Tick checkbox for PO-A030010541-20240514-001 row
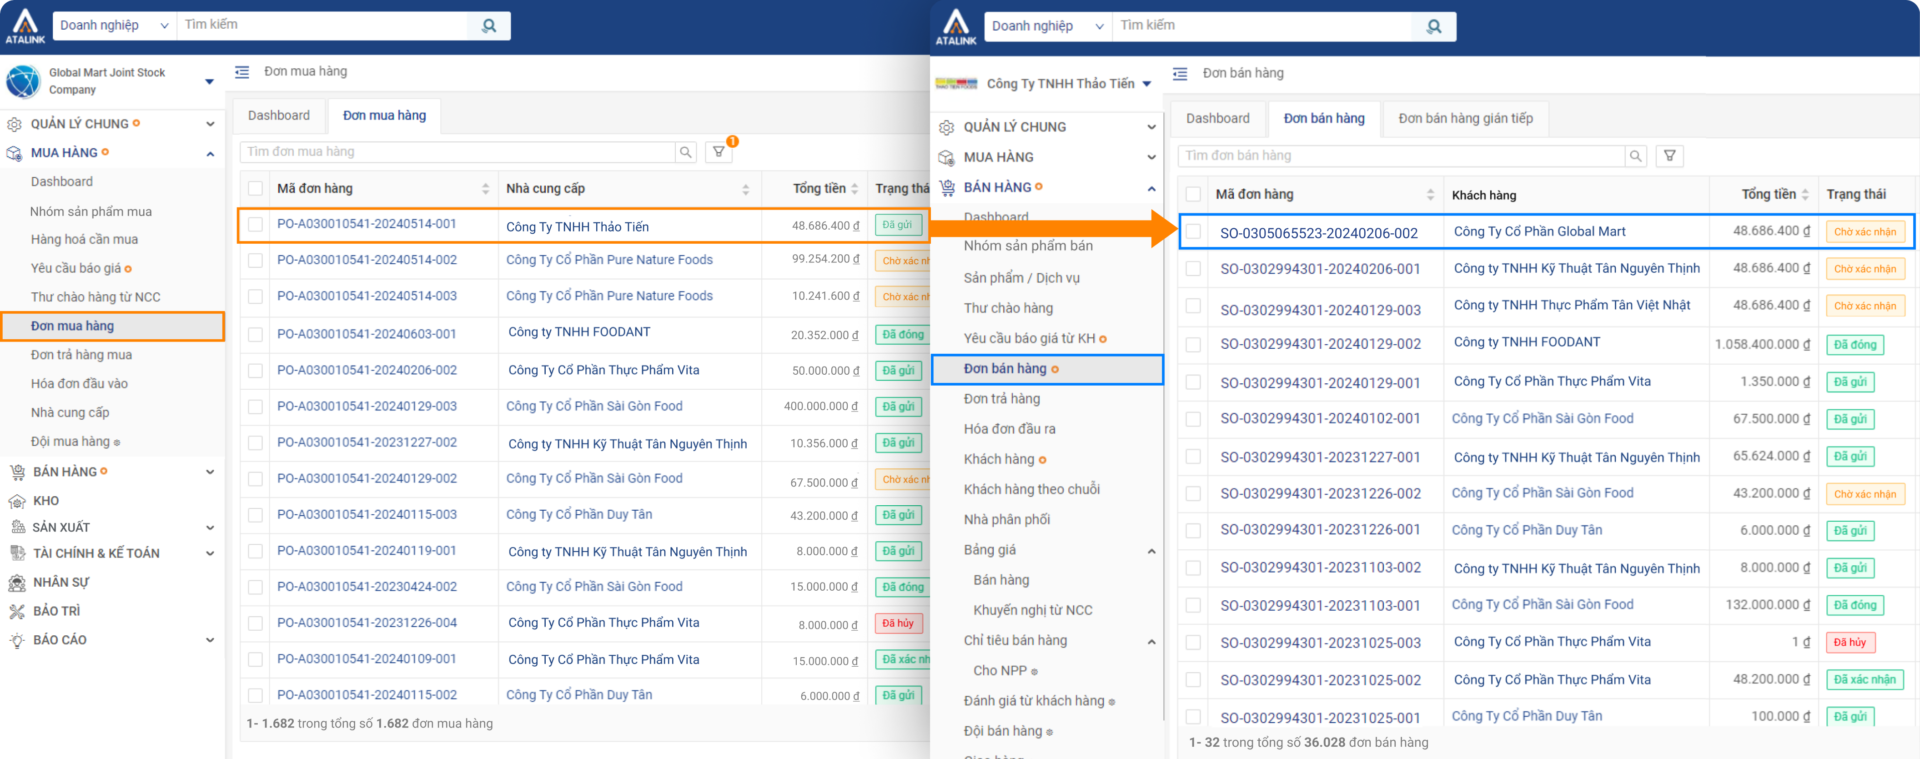Screen dimensions: 1920x759 click(x=256, y=225)
